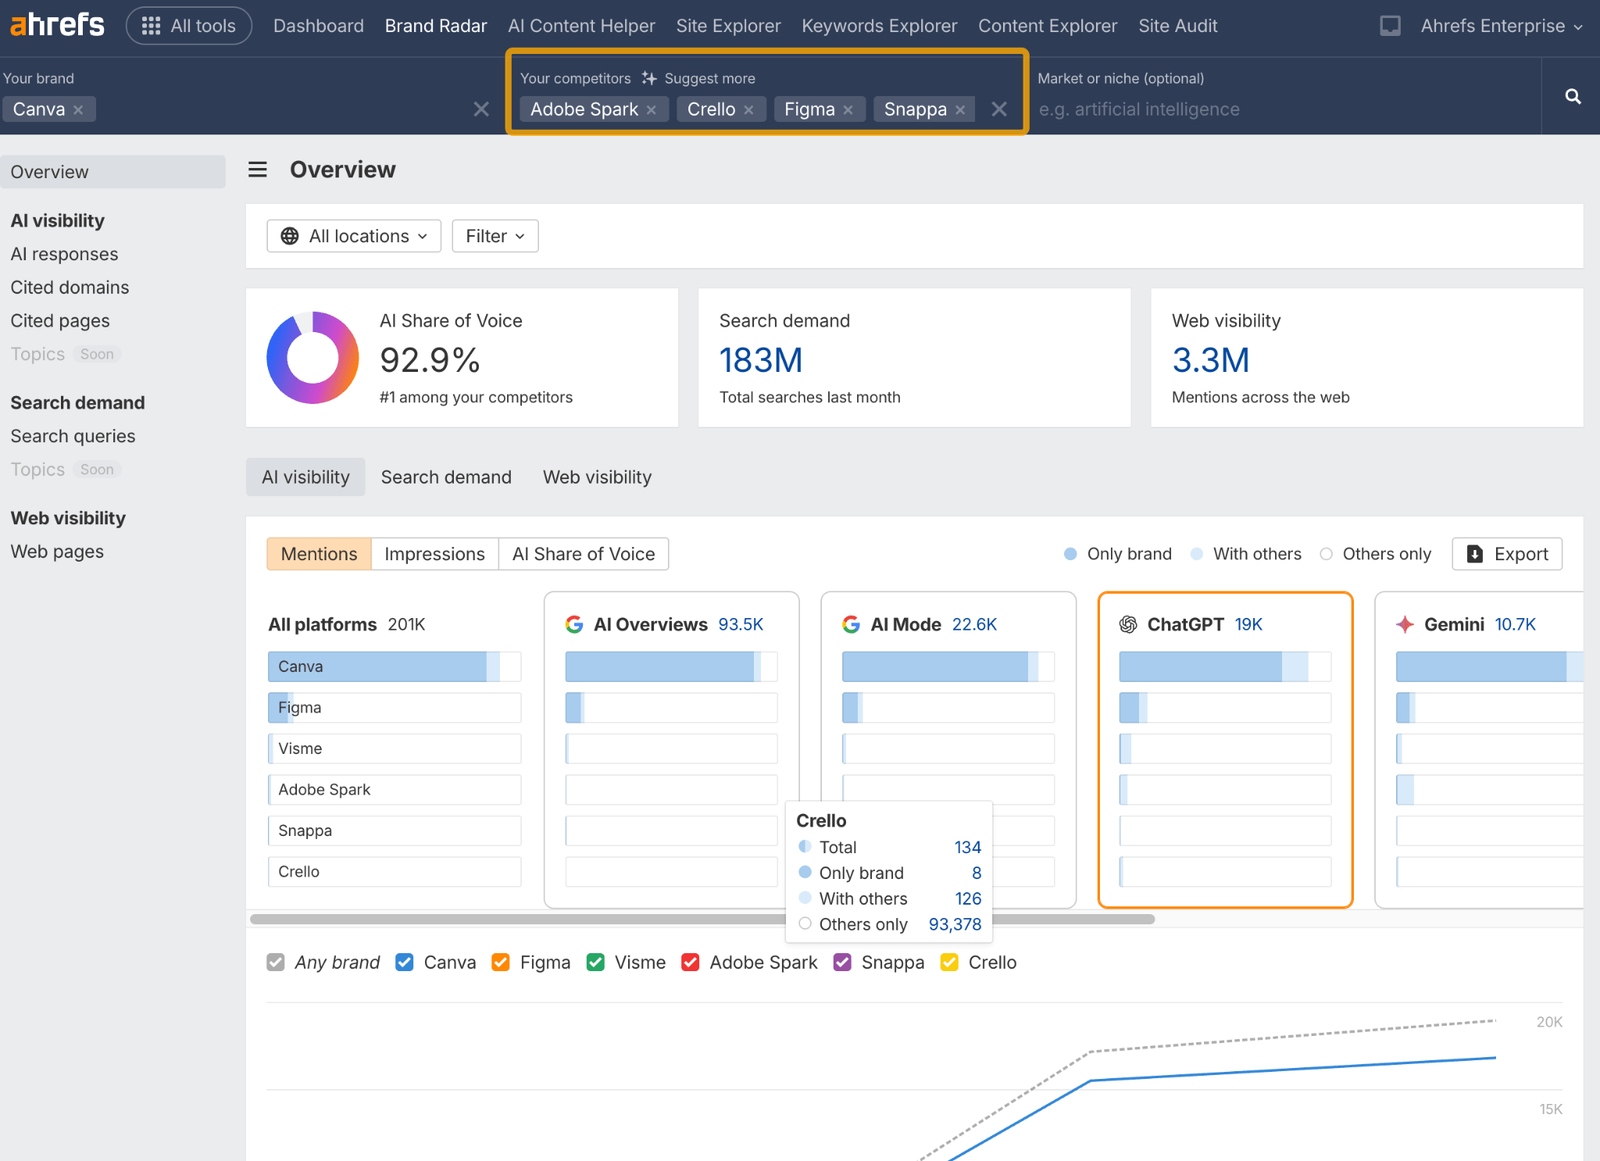Click the ChatGPT logo icon
This screenshot has width=1600, height=1161.
1128,624
